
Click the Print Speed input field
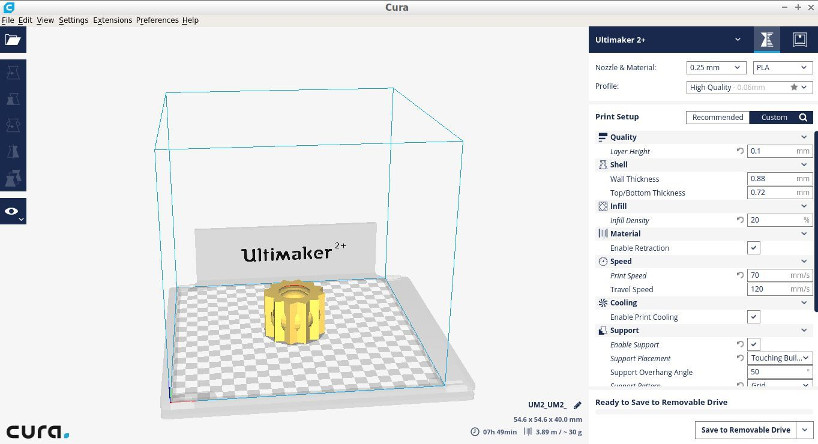click(779, 275)
